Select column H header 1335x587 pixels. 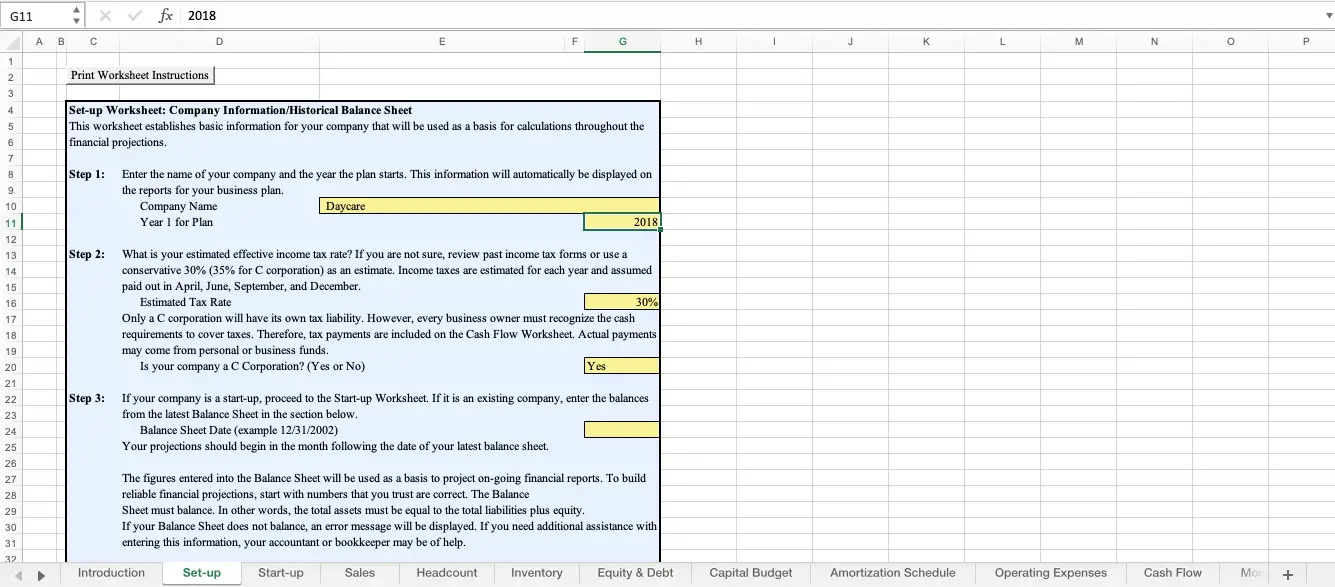[698, 42]
